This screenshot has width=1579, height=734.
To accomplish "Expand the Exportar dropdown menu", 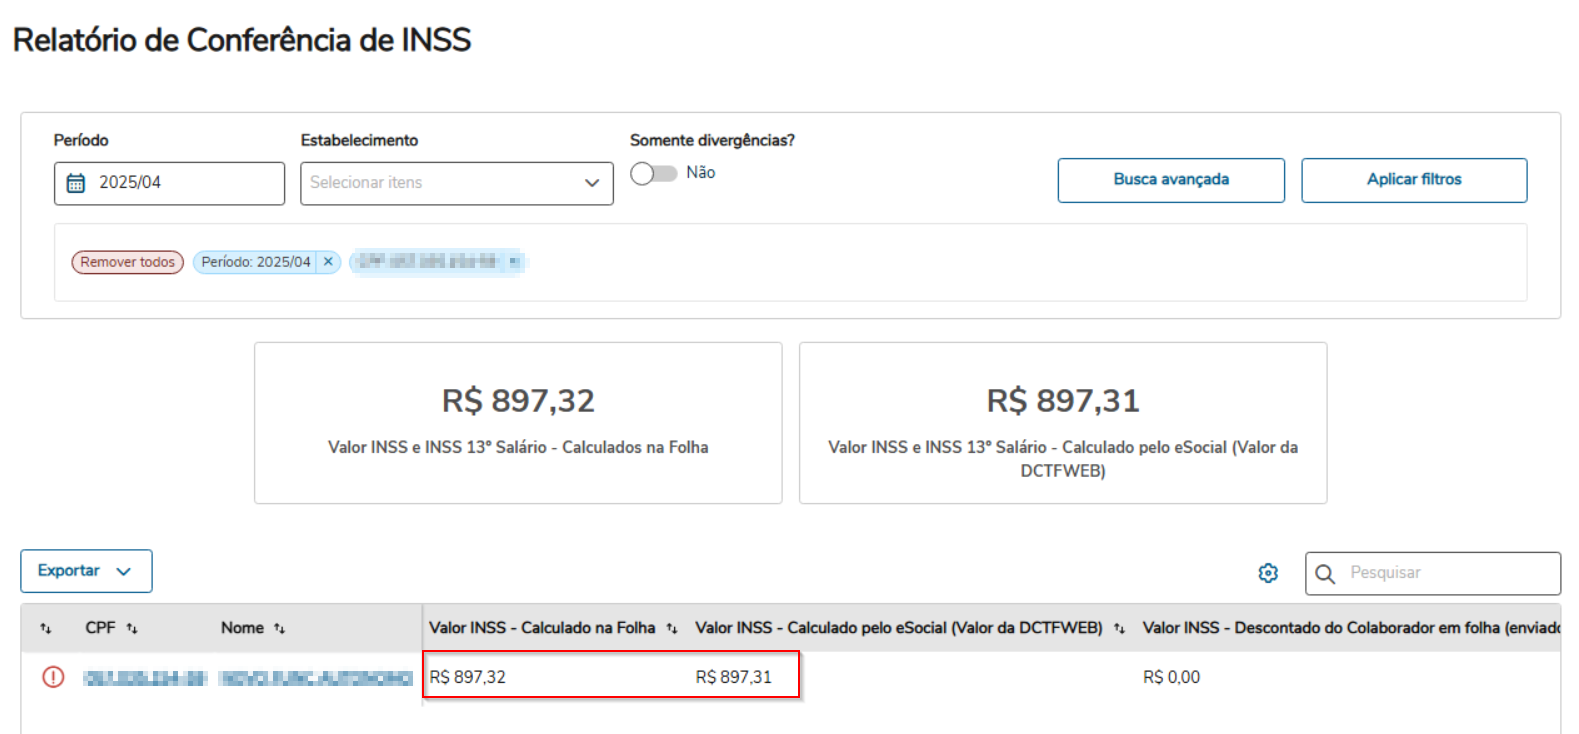I will pos(86,571).
